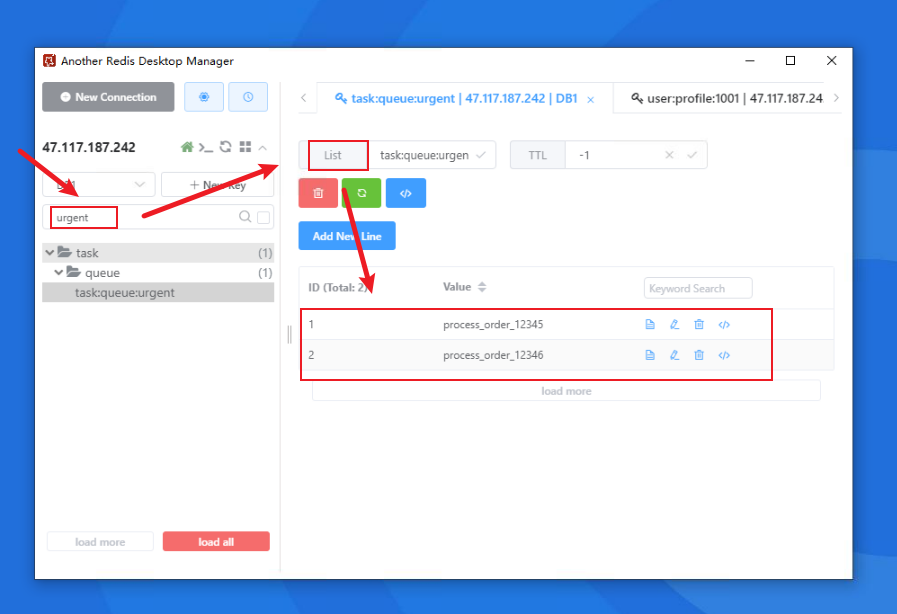Clear the TTL with the X icon
This screenshot has width=897, height=614.
coord(669,155)
